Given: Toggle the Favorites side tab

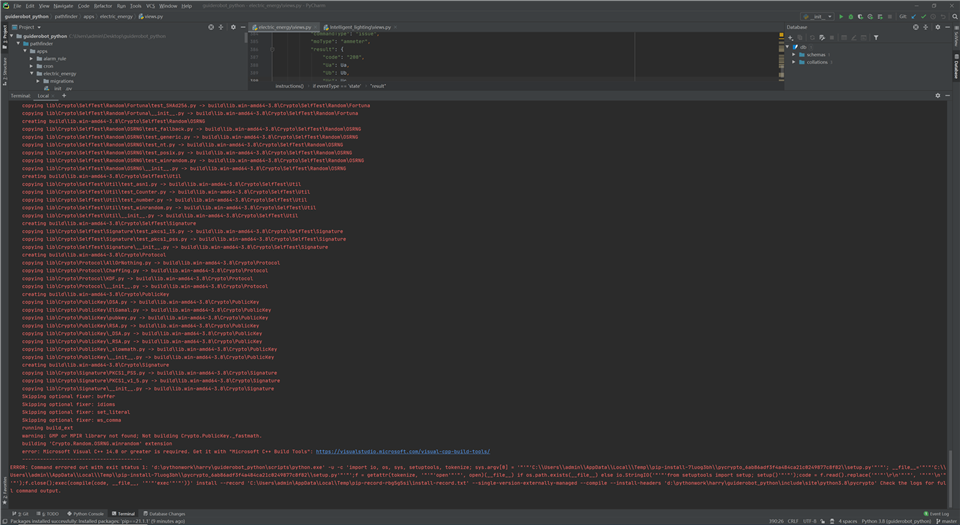Looking at the screenshot, I should 5,489.
